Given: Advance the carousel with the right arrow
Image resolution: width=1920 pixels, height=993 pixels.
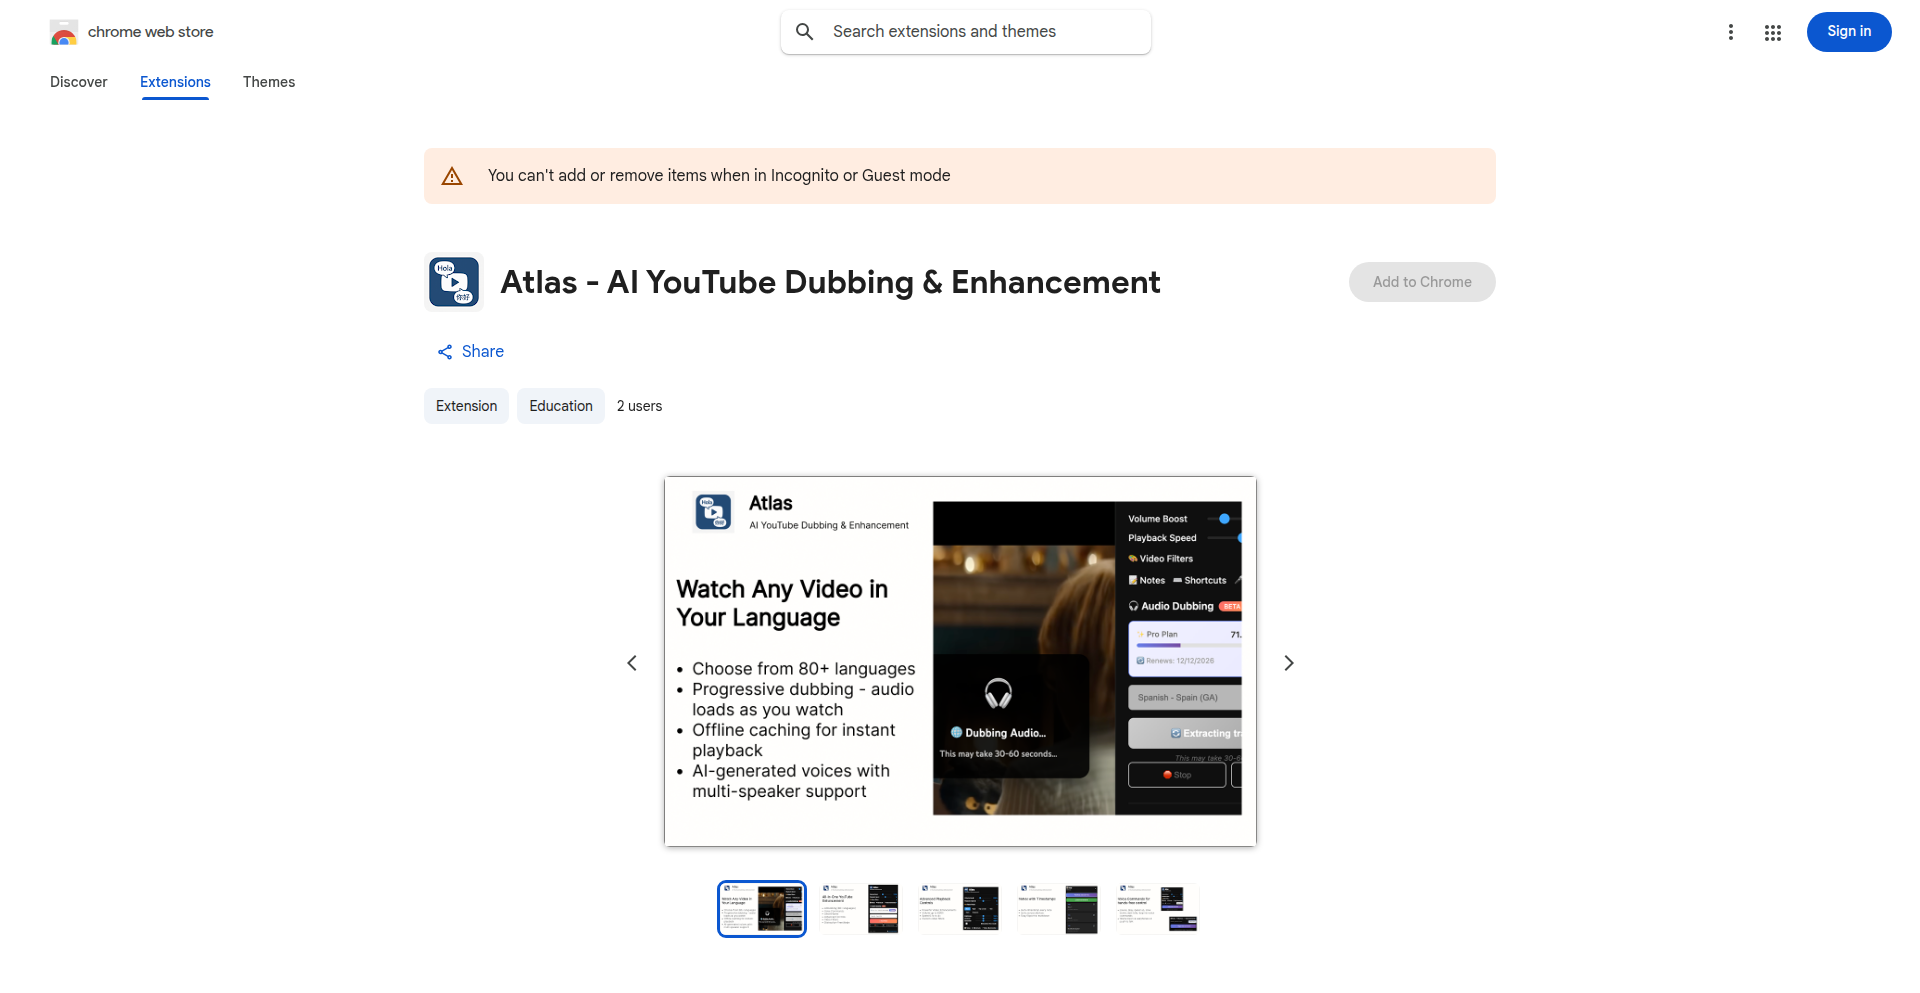Looking at the screenshot, I should click(1288, 662).
